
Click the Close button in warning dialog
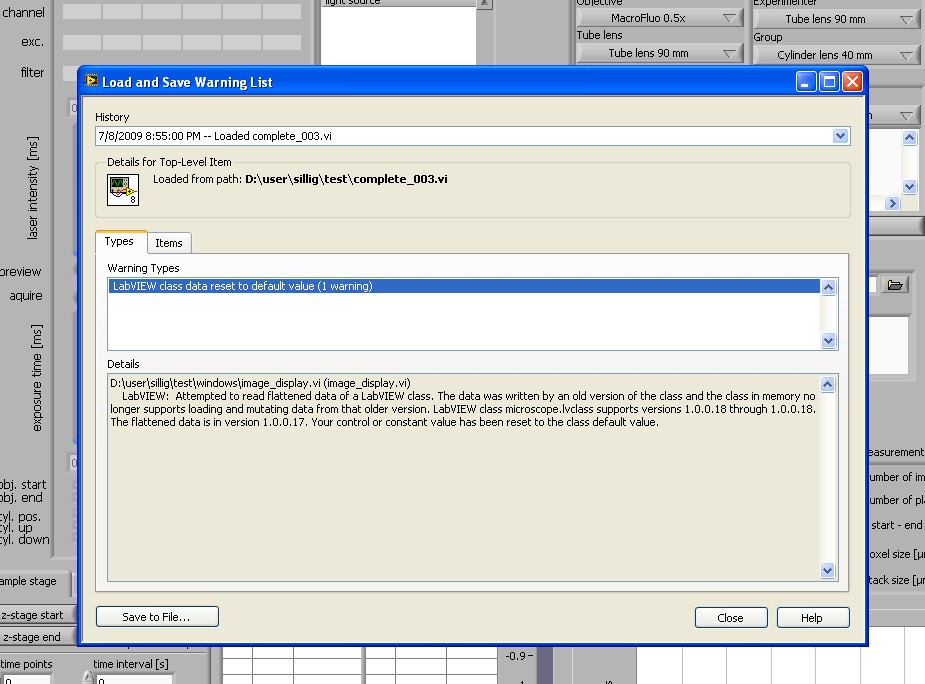tap(731, 618)
